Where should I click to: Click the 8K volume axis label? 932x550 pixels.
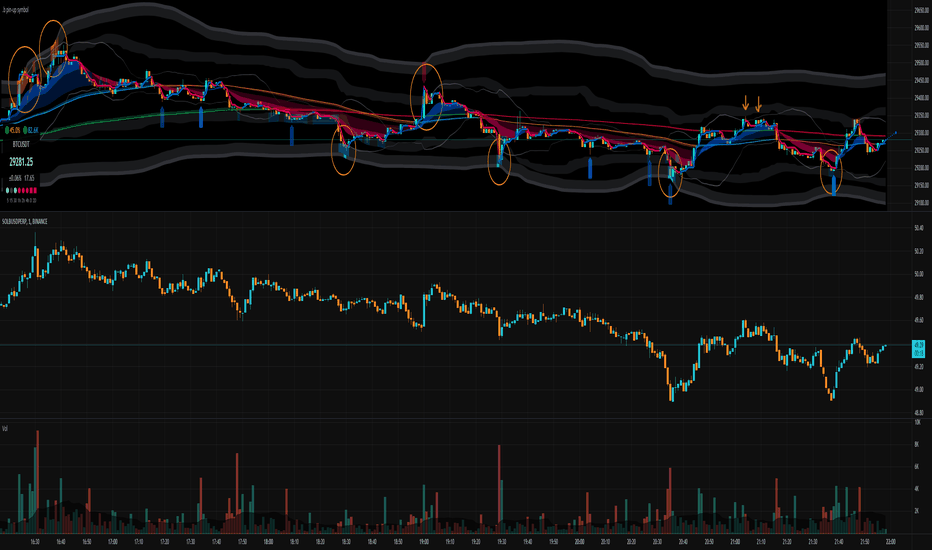pos(916,444)
